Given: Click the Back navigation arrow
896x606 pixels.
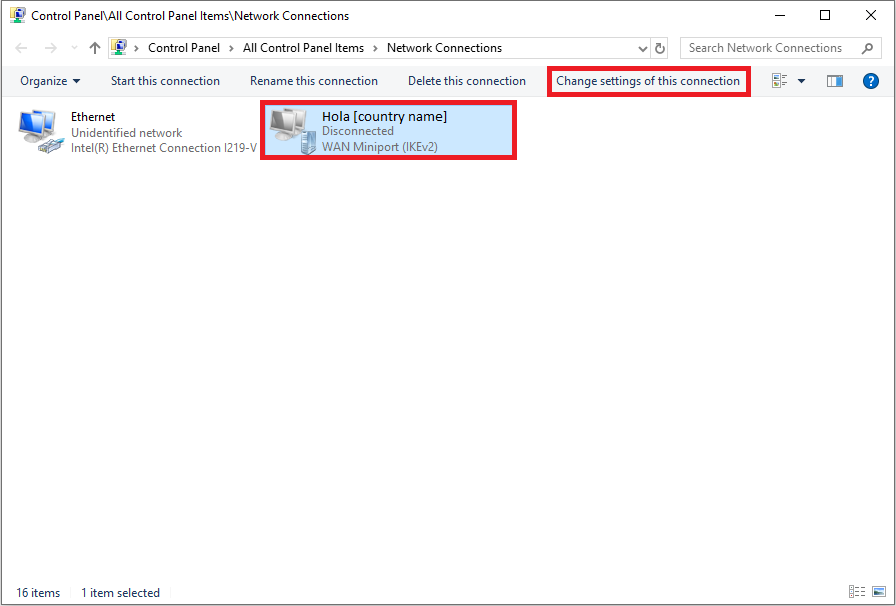Looking at the screenshot, I should click(x=21, y=48).
